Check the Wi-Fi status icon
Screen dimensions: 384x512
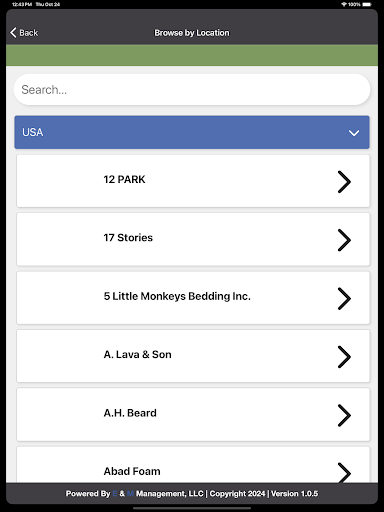coord(344,4)
